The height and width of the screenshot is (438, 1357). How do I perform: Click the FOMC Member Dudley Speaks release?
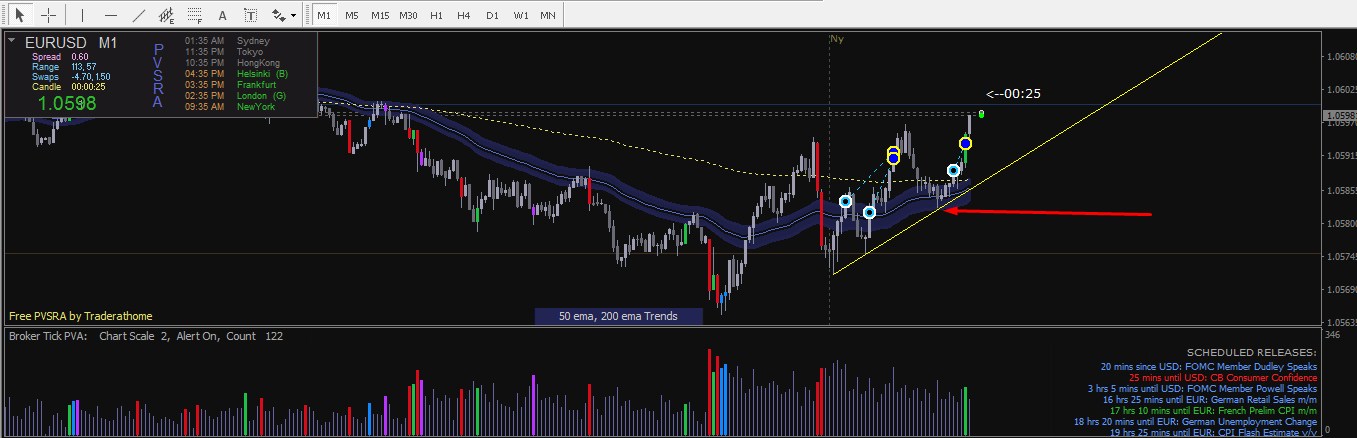click(x=1209, y=366)
